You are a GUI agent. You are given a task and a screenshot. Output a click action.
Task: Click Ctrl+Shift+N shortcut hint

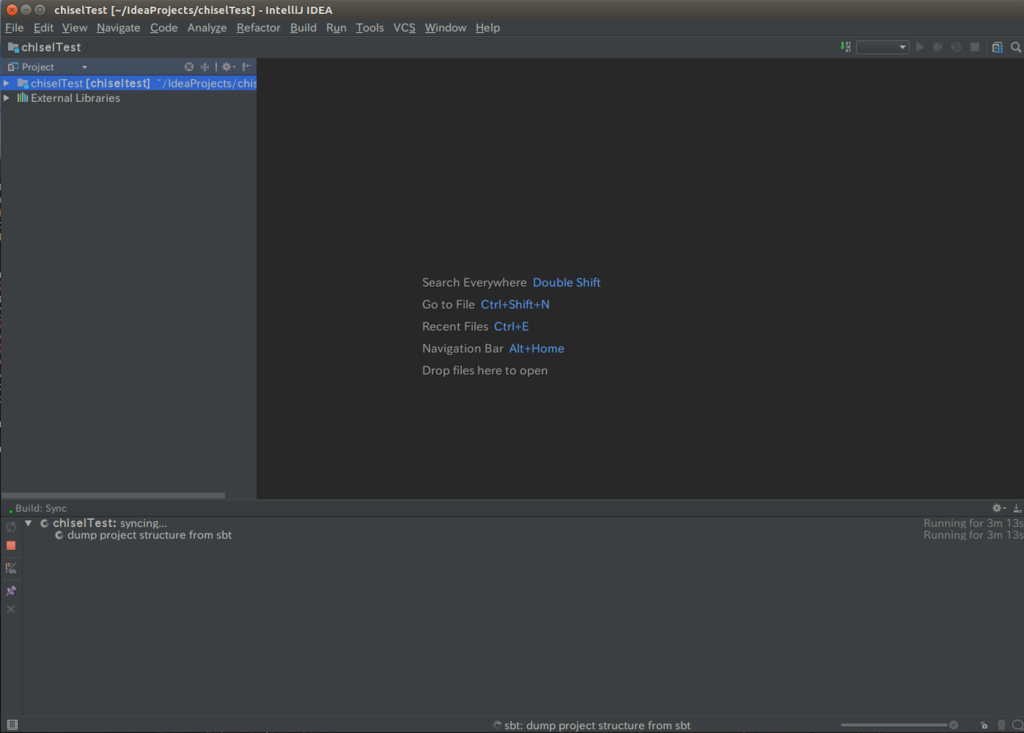click(515, 304)
